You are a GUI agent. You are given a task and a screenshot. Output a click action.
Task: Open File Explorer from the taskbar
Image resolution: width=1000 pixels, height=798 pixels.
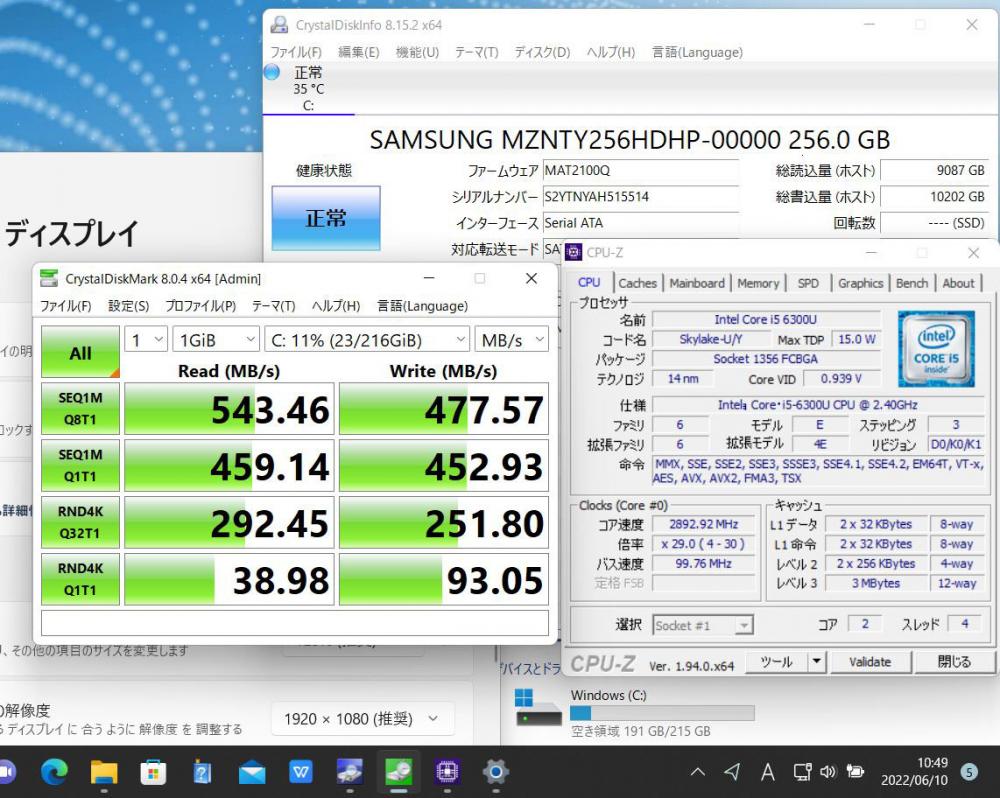click(104, 772)
